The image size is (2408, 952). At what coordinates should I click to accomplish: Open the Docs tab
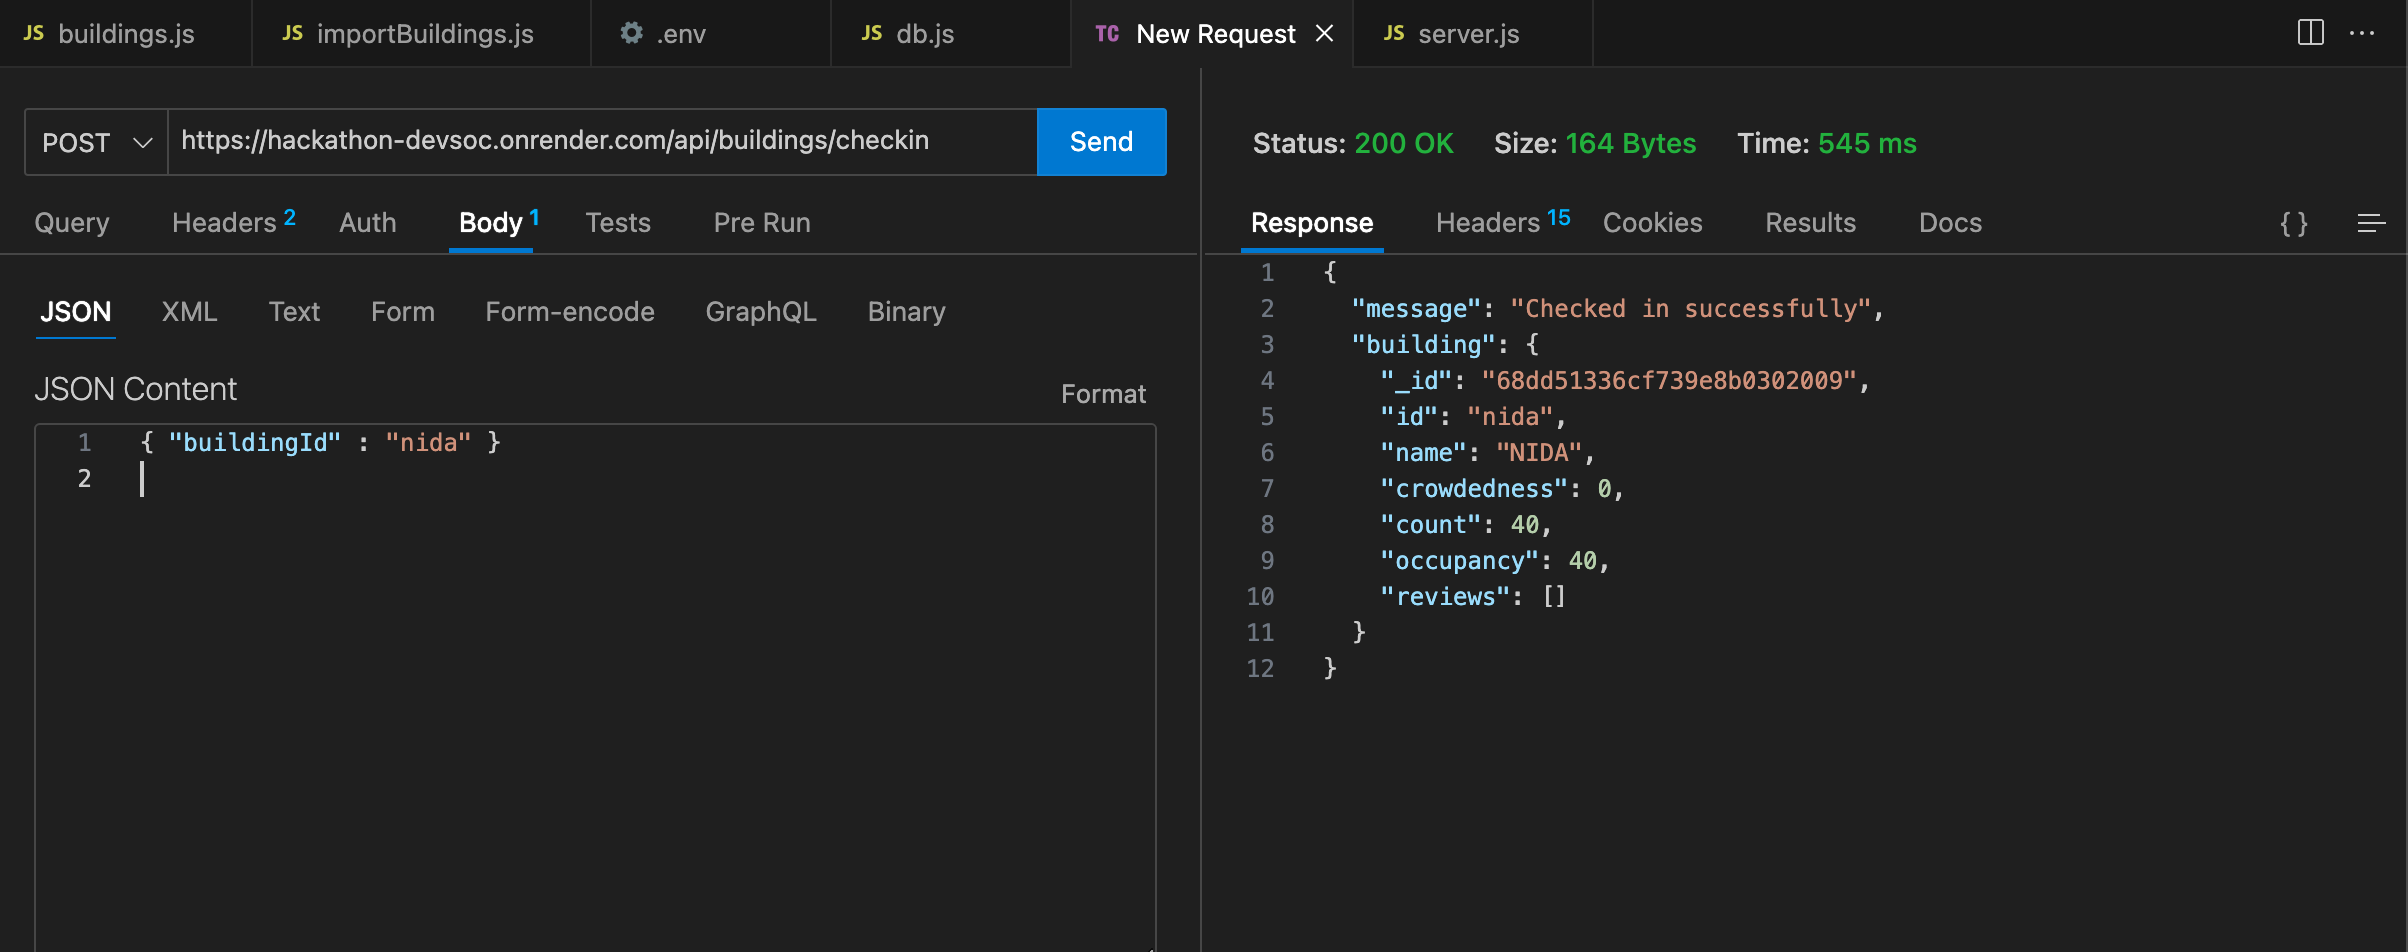tap(1950, 223)
